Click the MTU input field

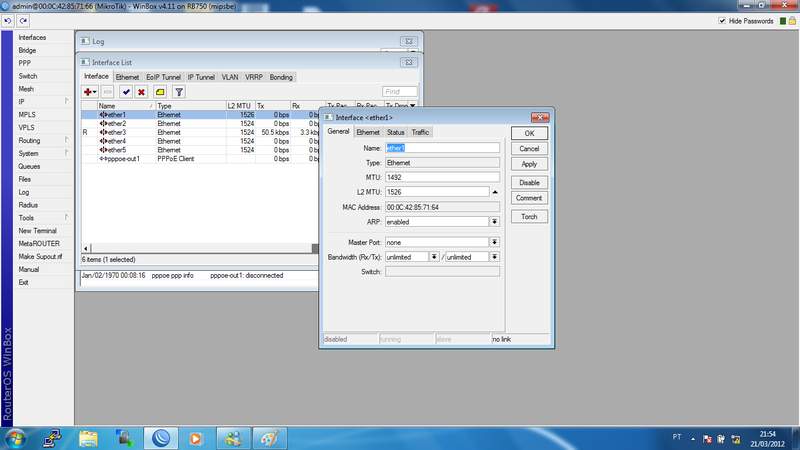[x=442, y=177]
